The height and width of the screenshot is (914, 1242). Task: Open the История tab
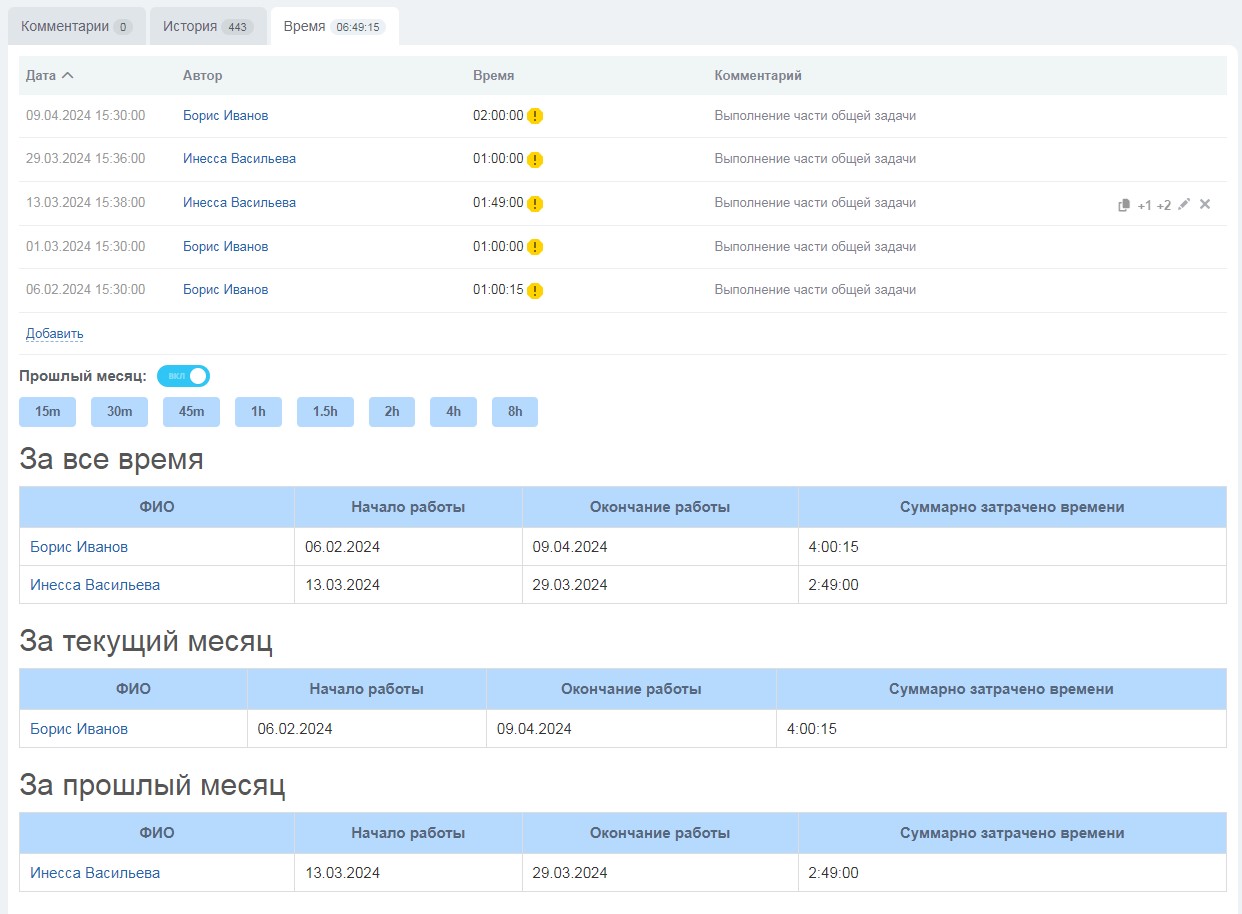click(208, 27)
